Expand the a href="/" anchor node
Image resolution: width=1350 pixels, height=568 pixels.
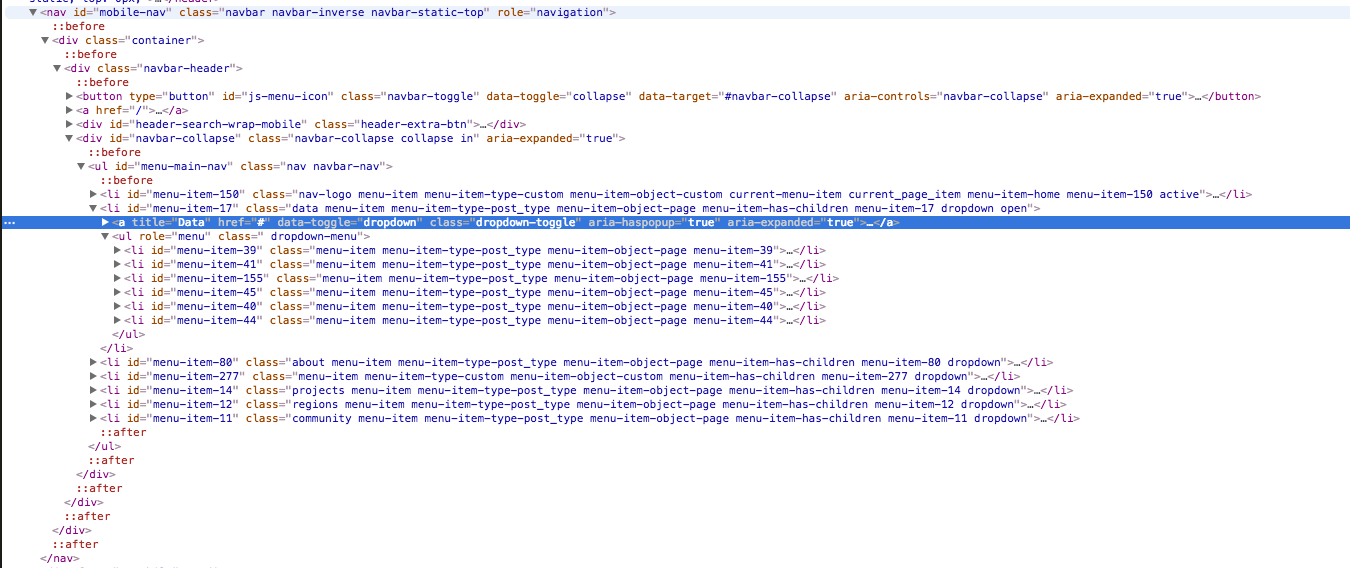69,111
